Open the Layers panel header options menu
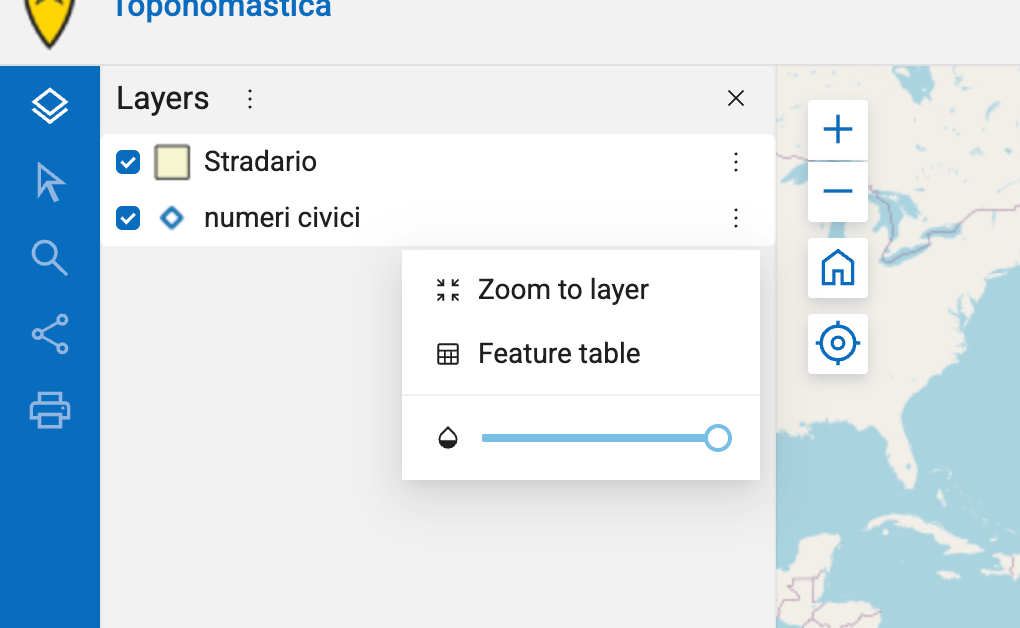 [x=248, y=98]
